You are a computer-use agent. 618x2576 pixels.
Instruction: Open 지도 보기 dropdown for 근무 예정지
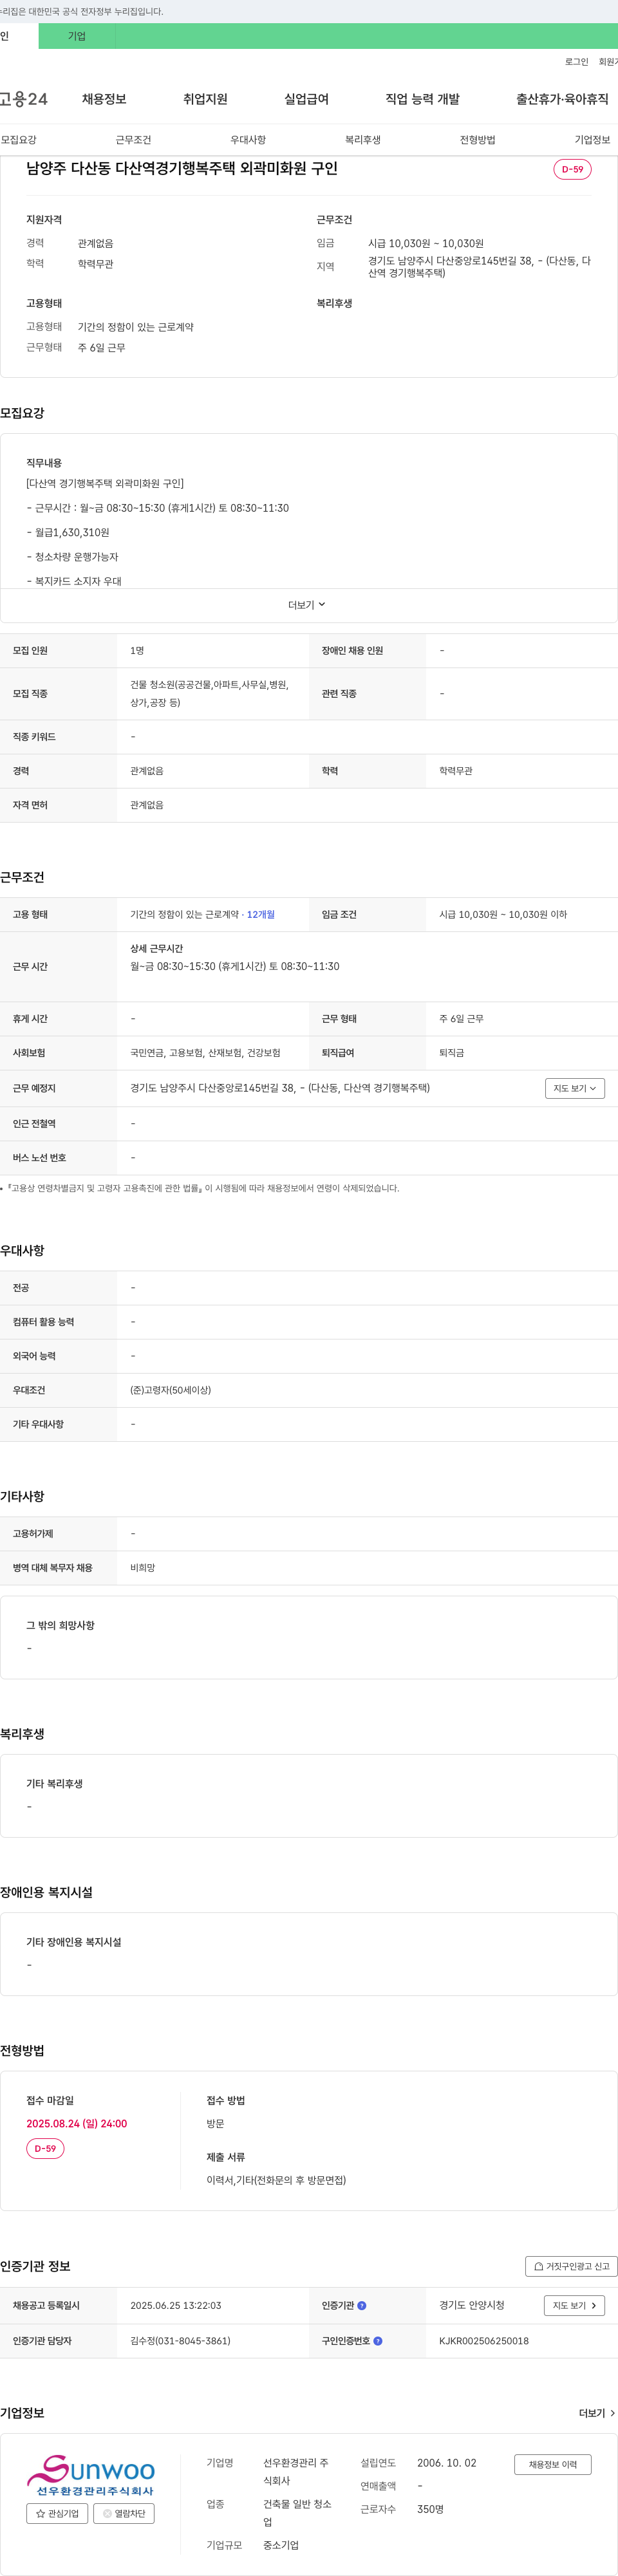[575, 1088]
